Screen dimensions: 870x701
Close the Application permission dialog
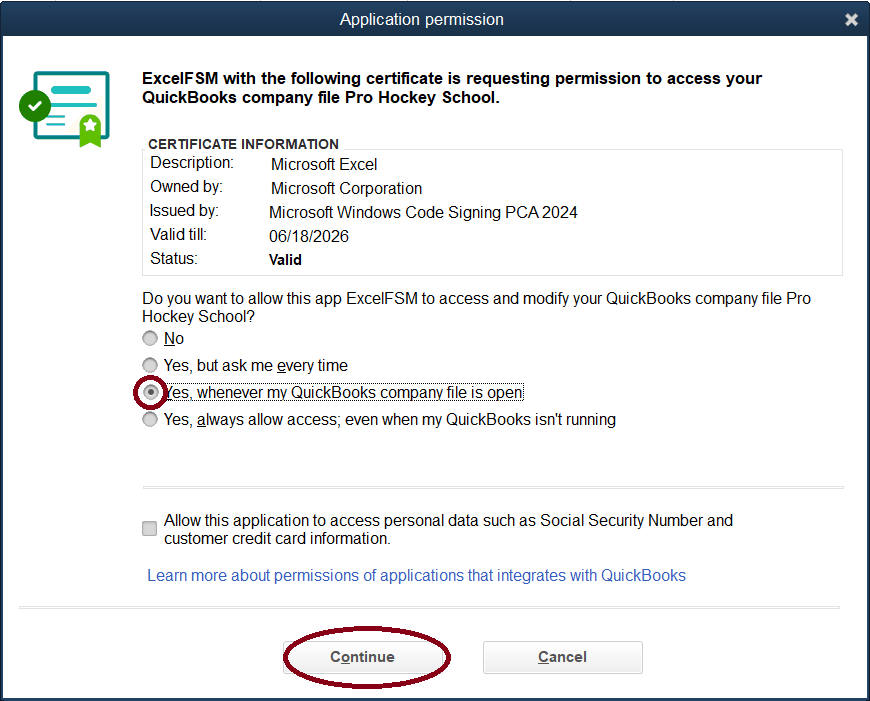pyautogui.click(x=851, y=19)
